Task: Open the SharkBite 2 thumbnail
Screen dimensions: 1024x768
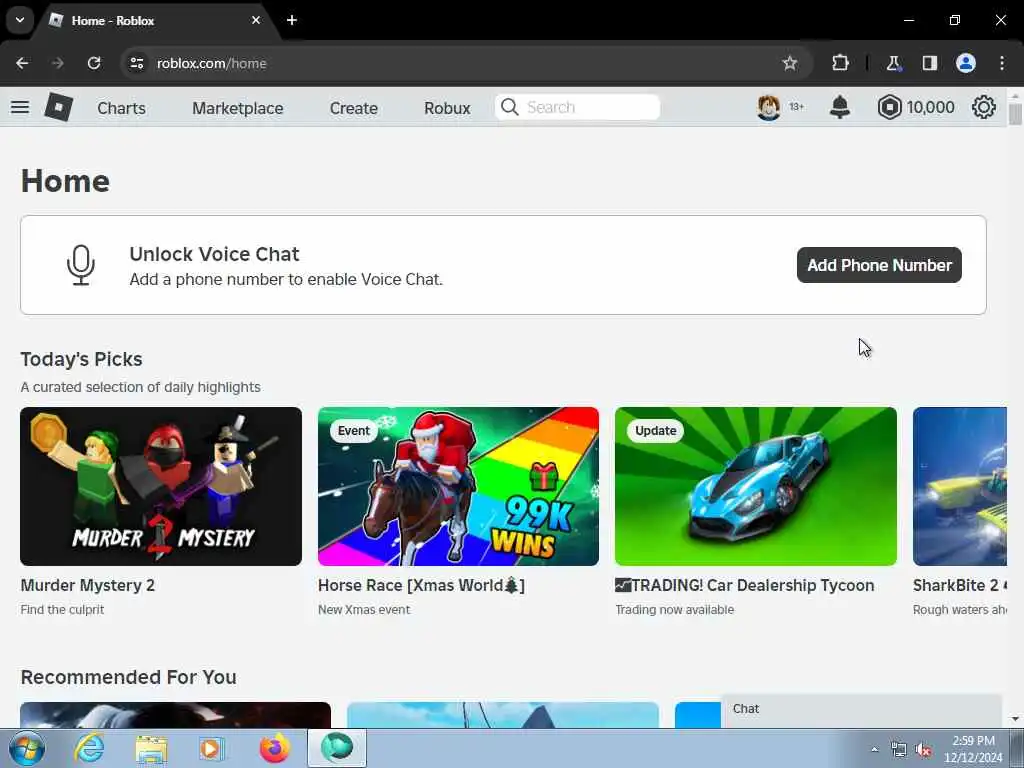Action: click(x=960, y=487)
